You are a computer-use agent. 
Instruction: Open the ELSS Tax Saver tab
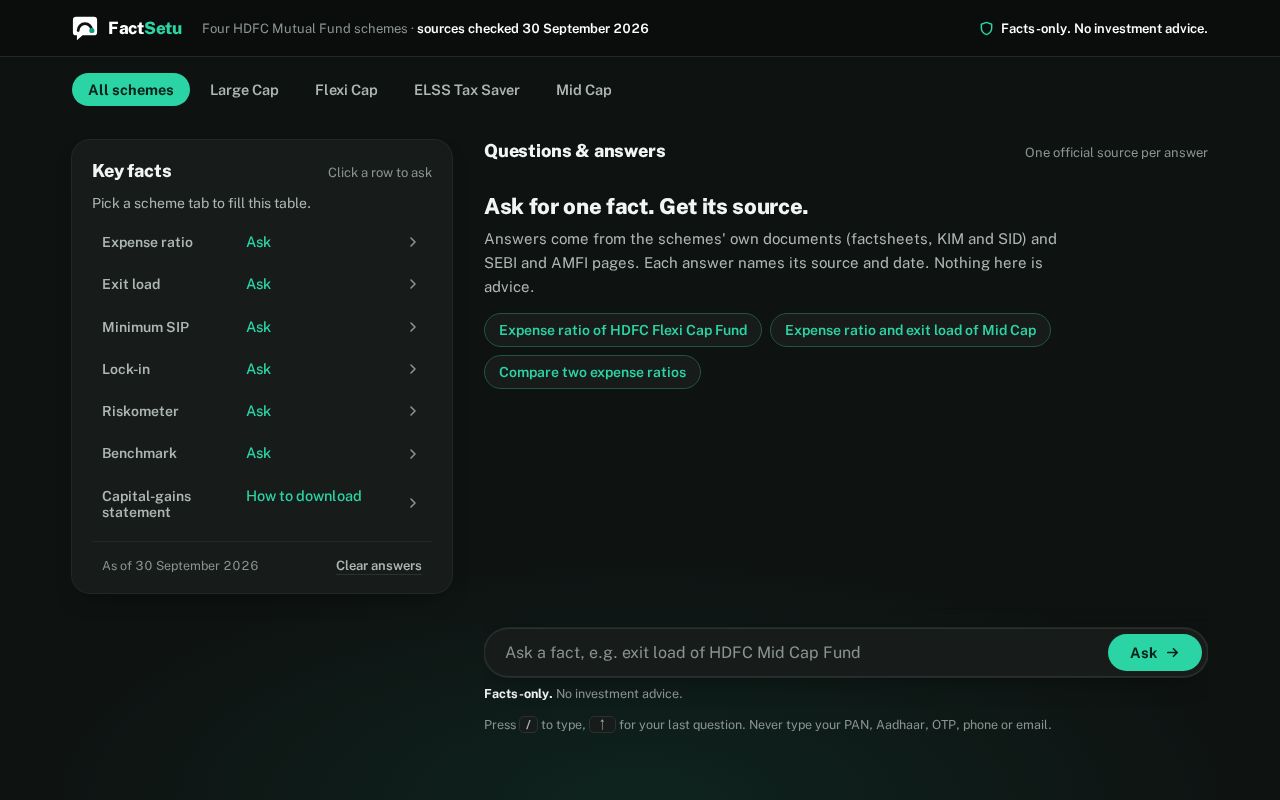467,90
